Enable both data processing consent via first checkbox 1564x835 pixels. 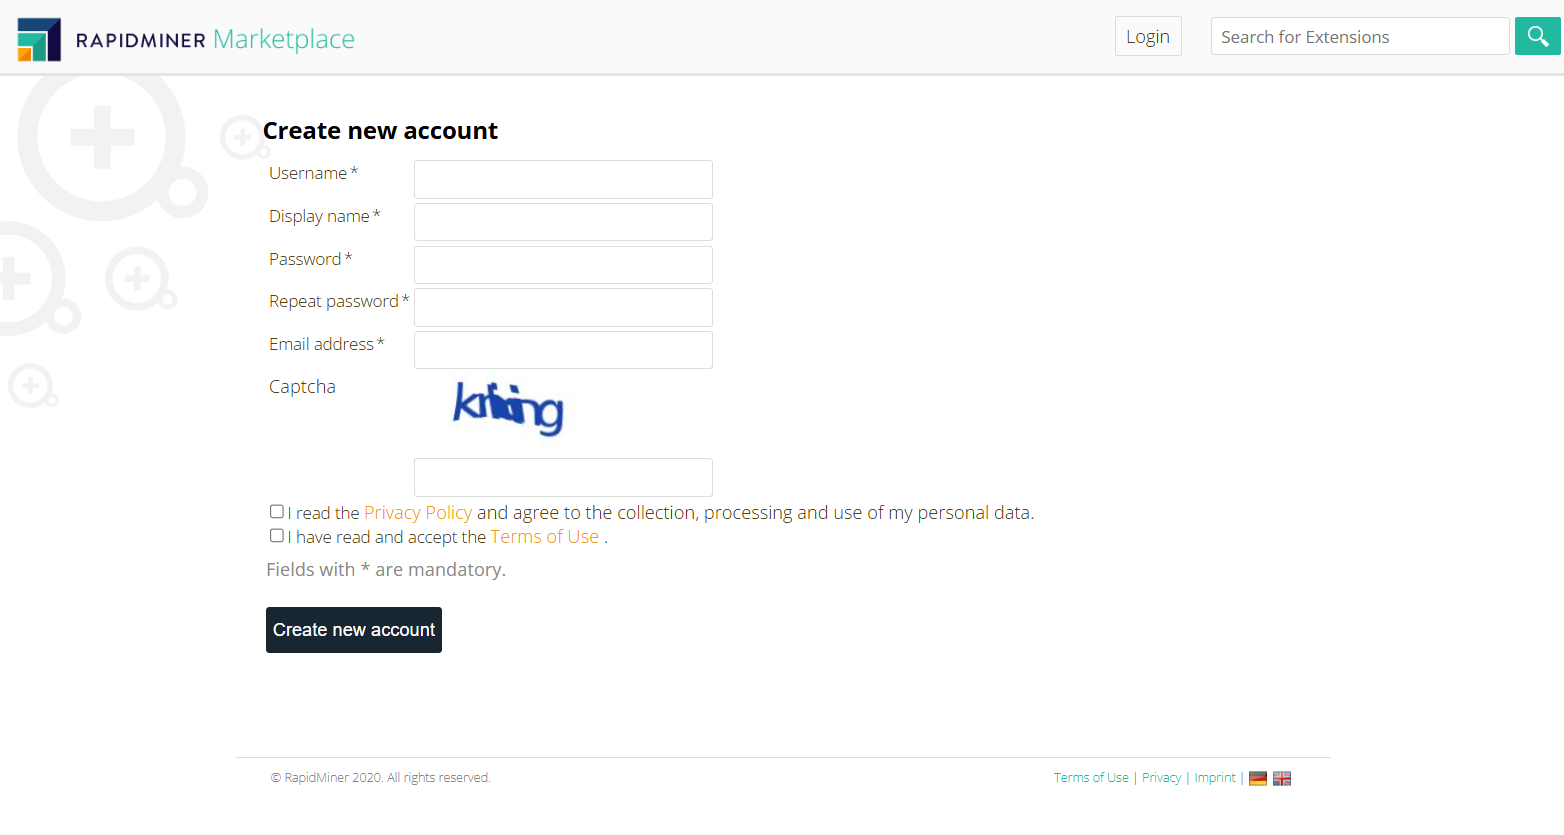pyautogui.click(x=276, y=511)
